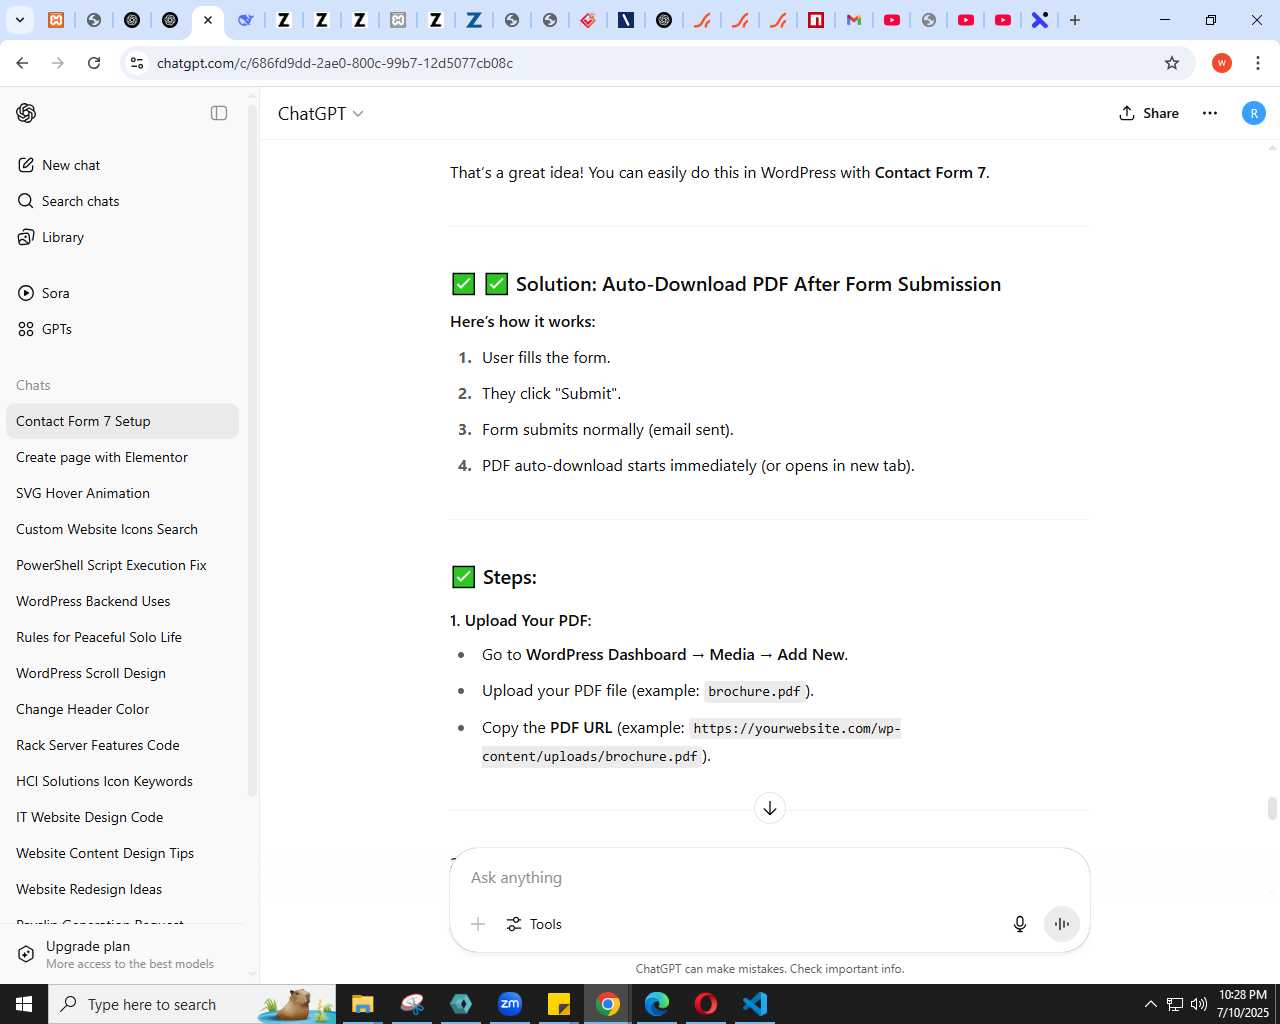The width and height of the screenshot is (1280, 1024).
Task: Click the scroll-to-bottom arrow button
Action: point(770,808)
